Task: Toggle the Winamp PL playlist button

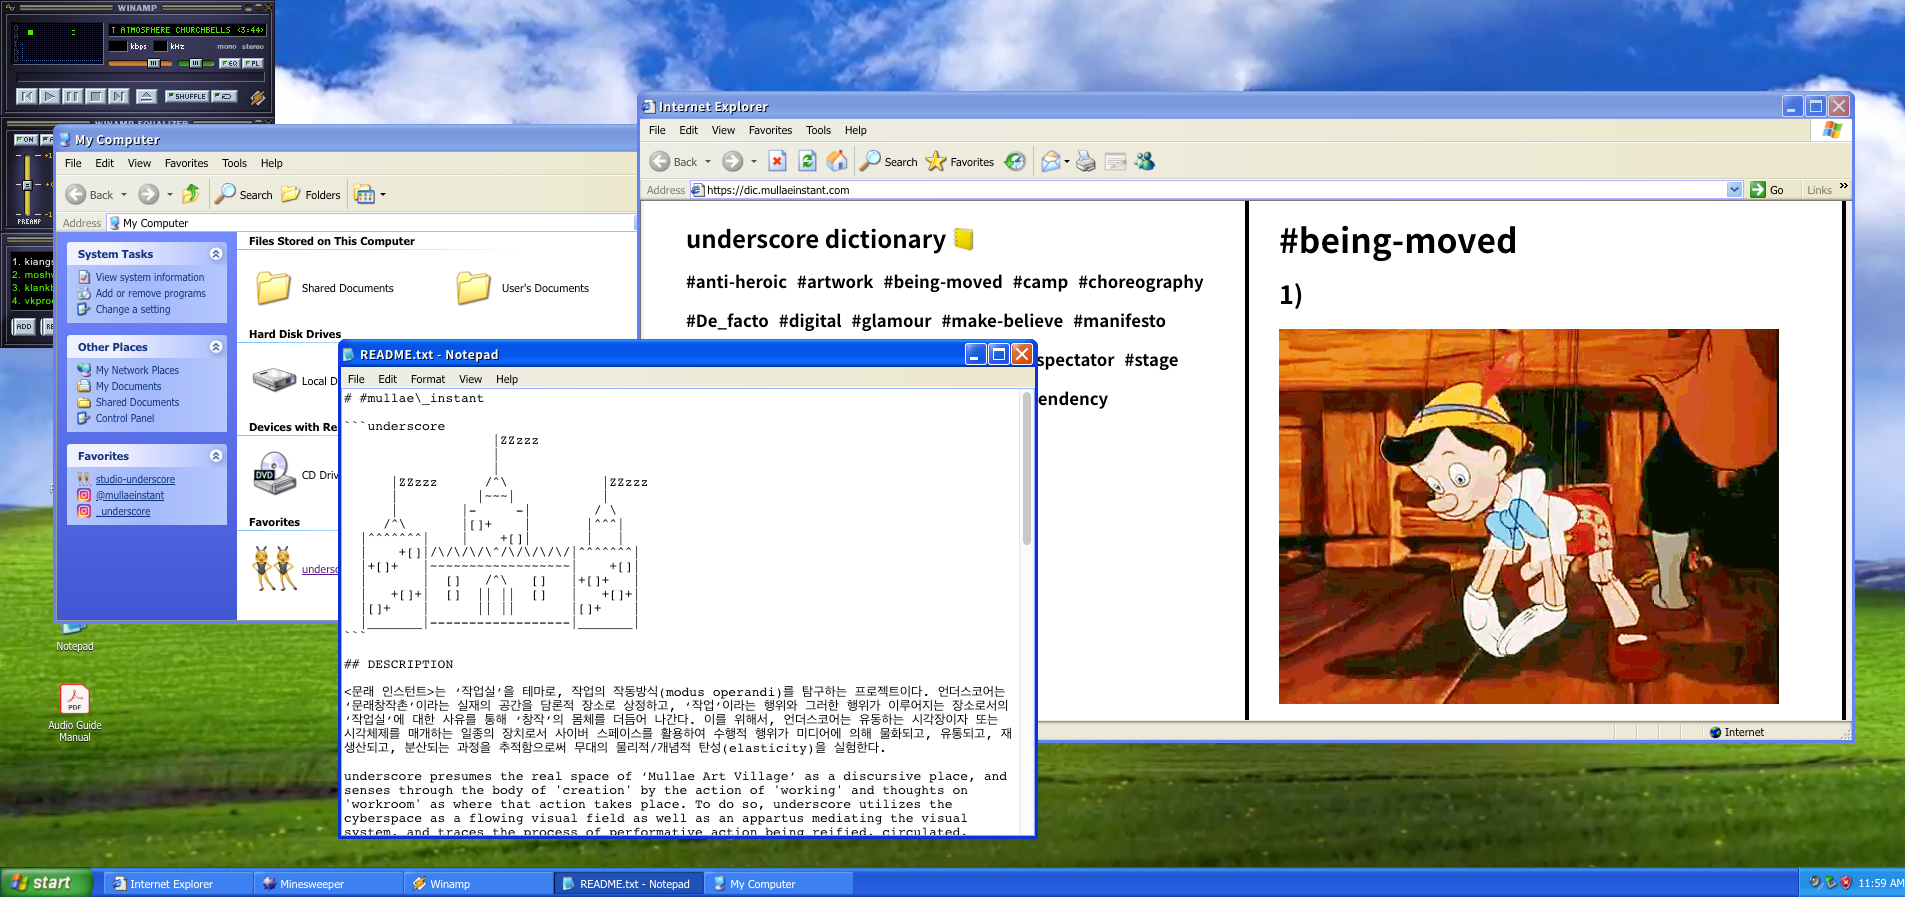Action: click(253, 63)
